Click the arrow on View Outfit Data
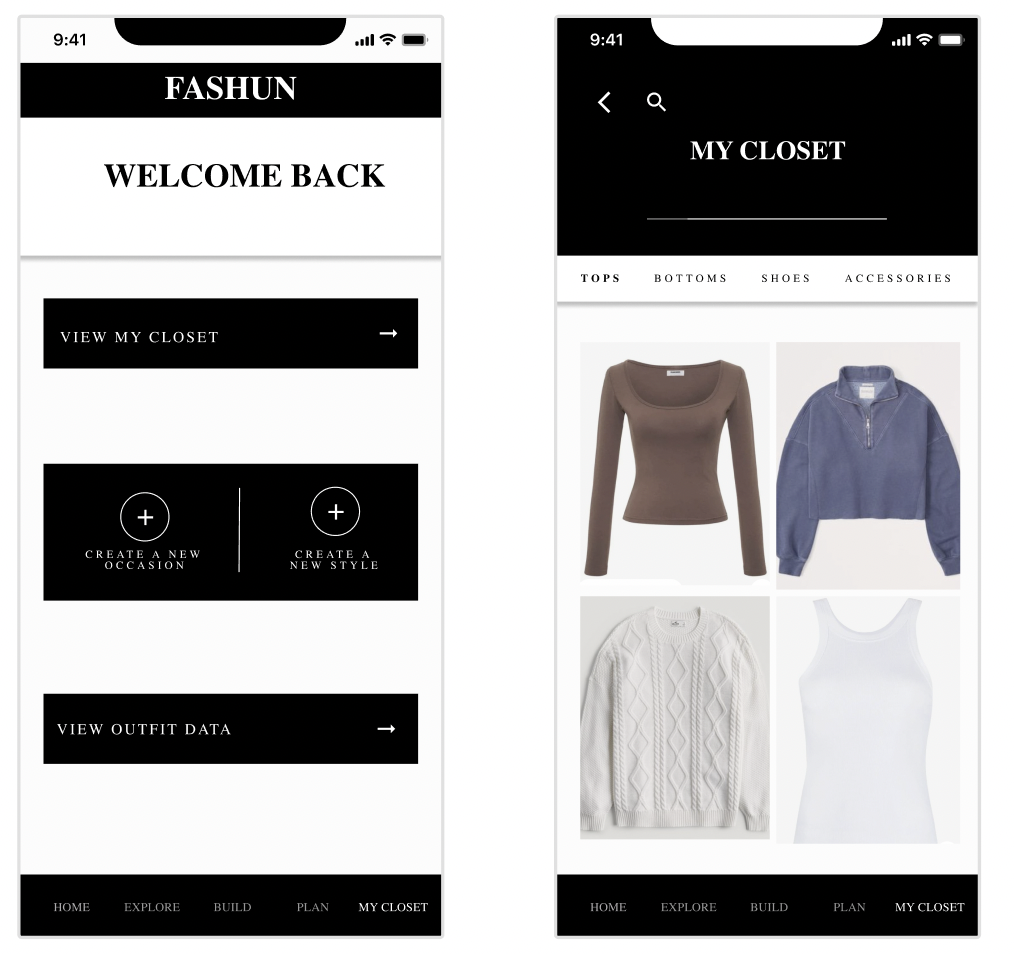Viewport: 1014px width, 954px height. 386,729
